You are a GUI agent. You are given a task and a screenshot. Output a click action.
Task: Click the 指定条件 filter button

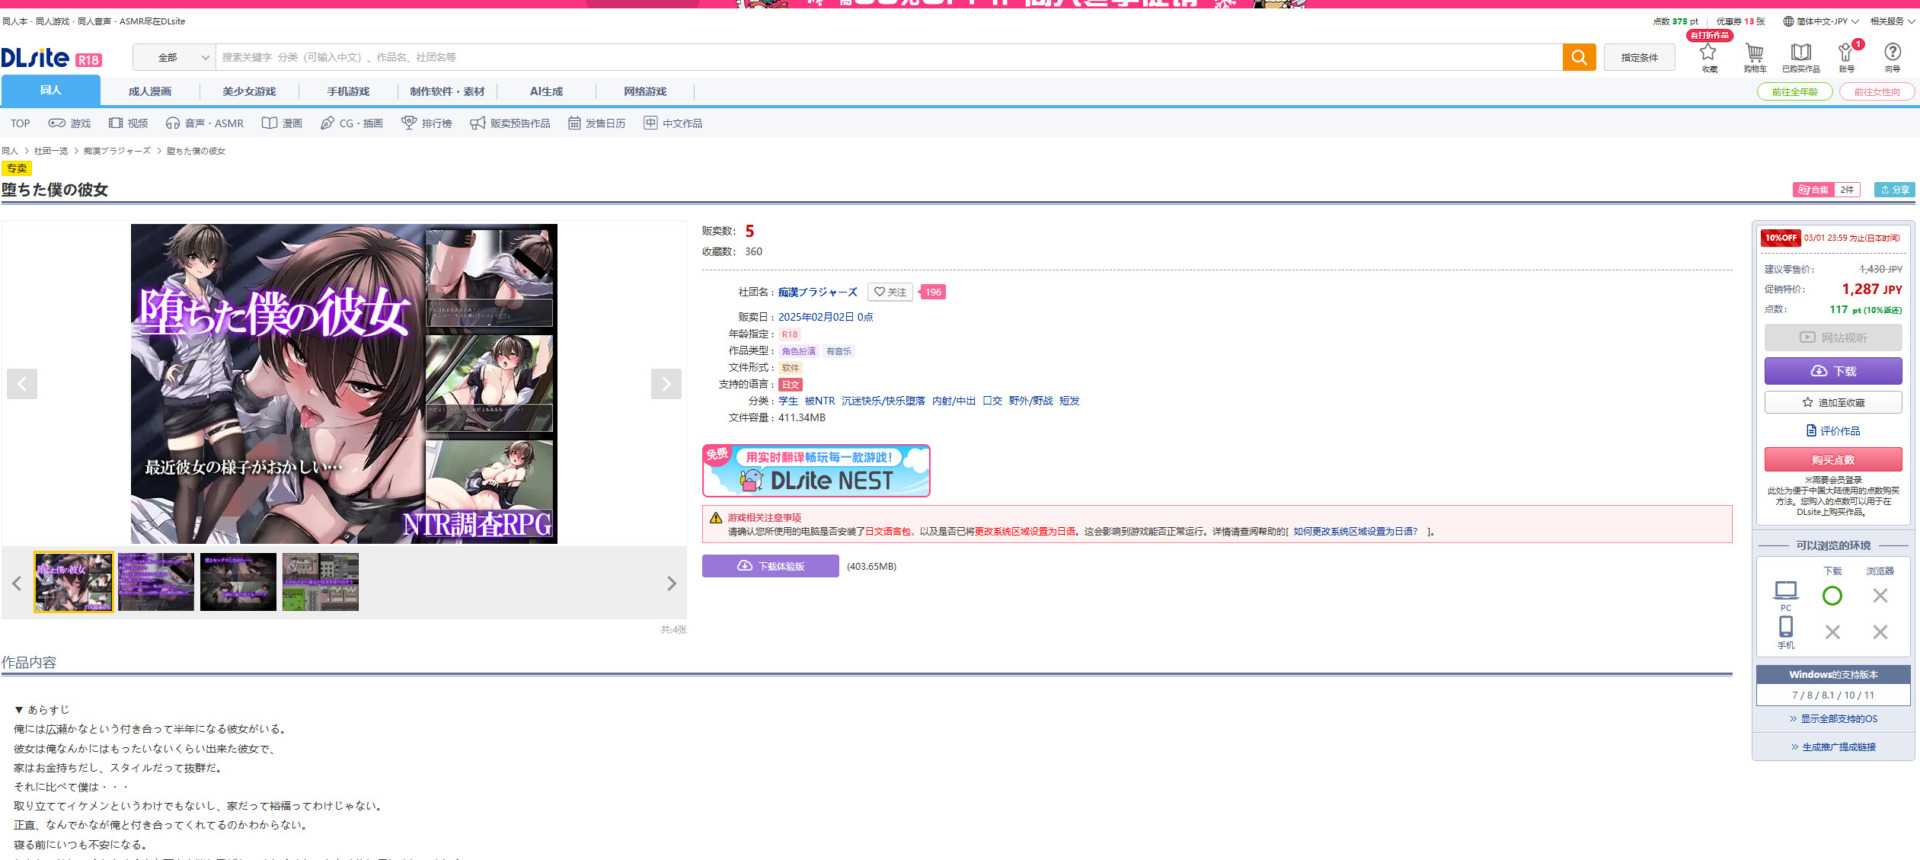tap(1639, 58)
